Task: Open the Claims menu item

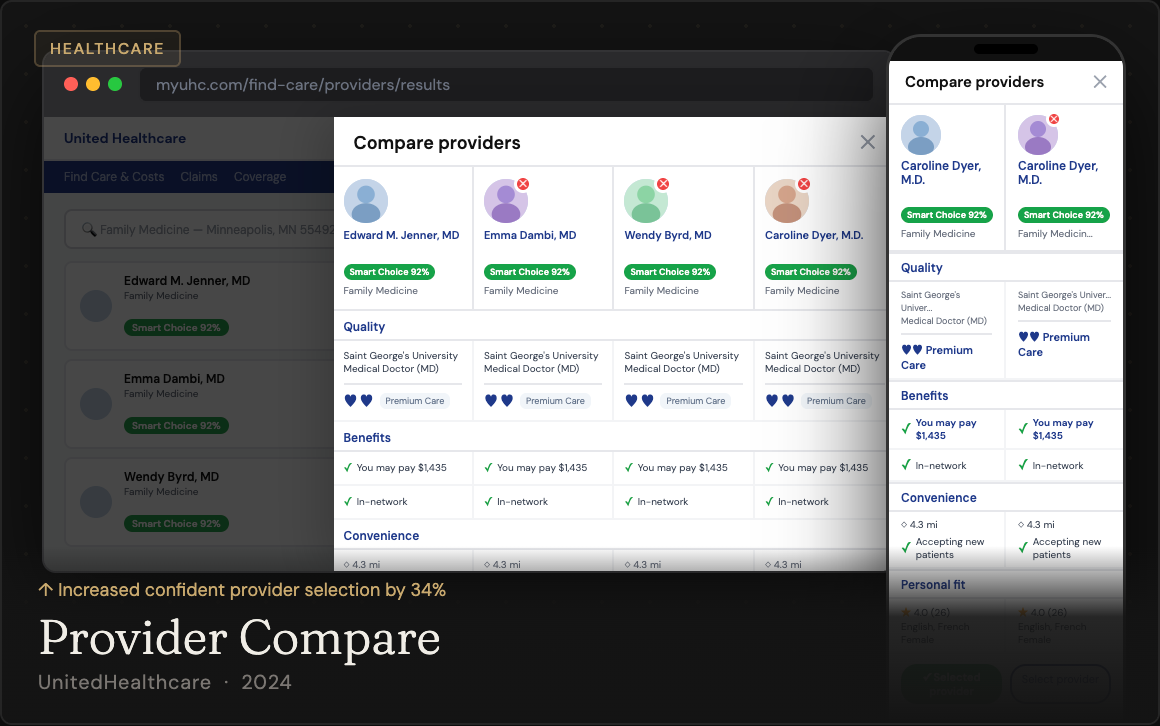Action: 199,177
